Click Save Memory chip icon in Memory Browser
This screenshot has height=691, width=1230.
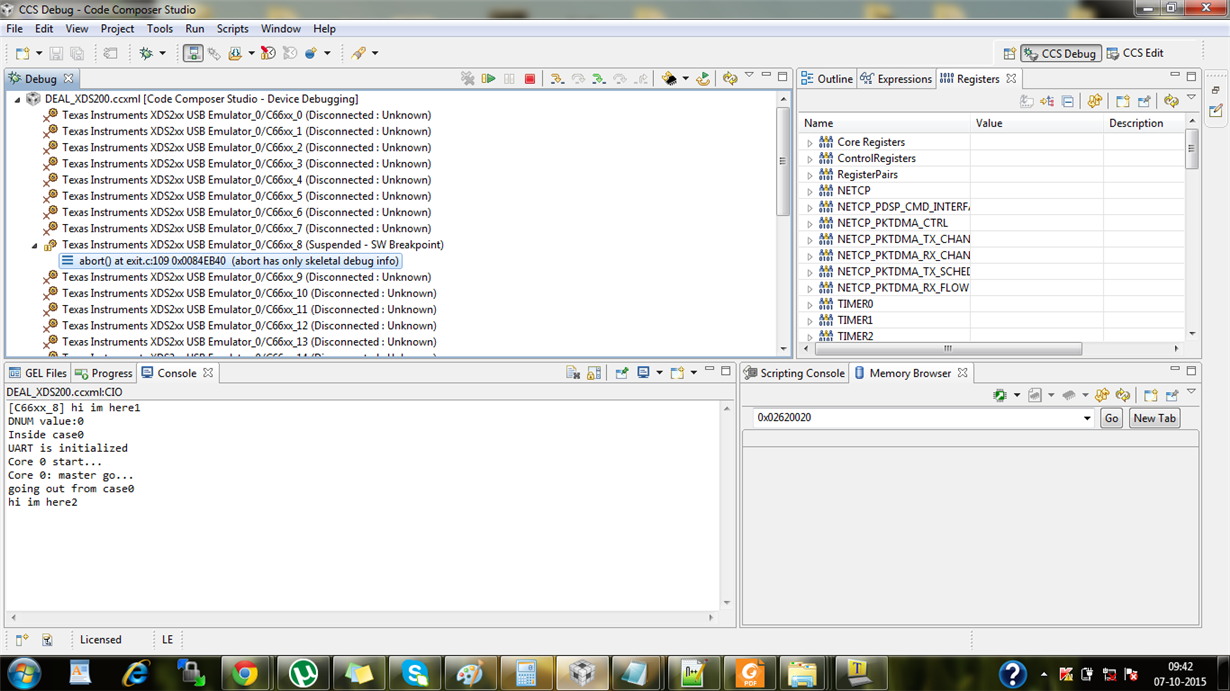pos(999,396)
